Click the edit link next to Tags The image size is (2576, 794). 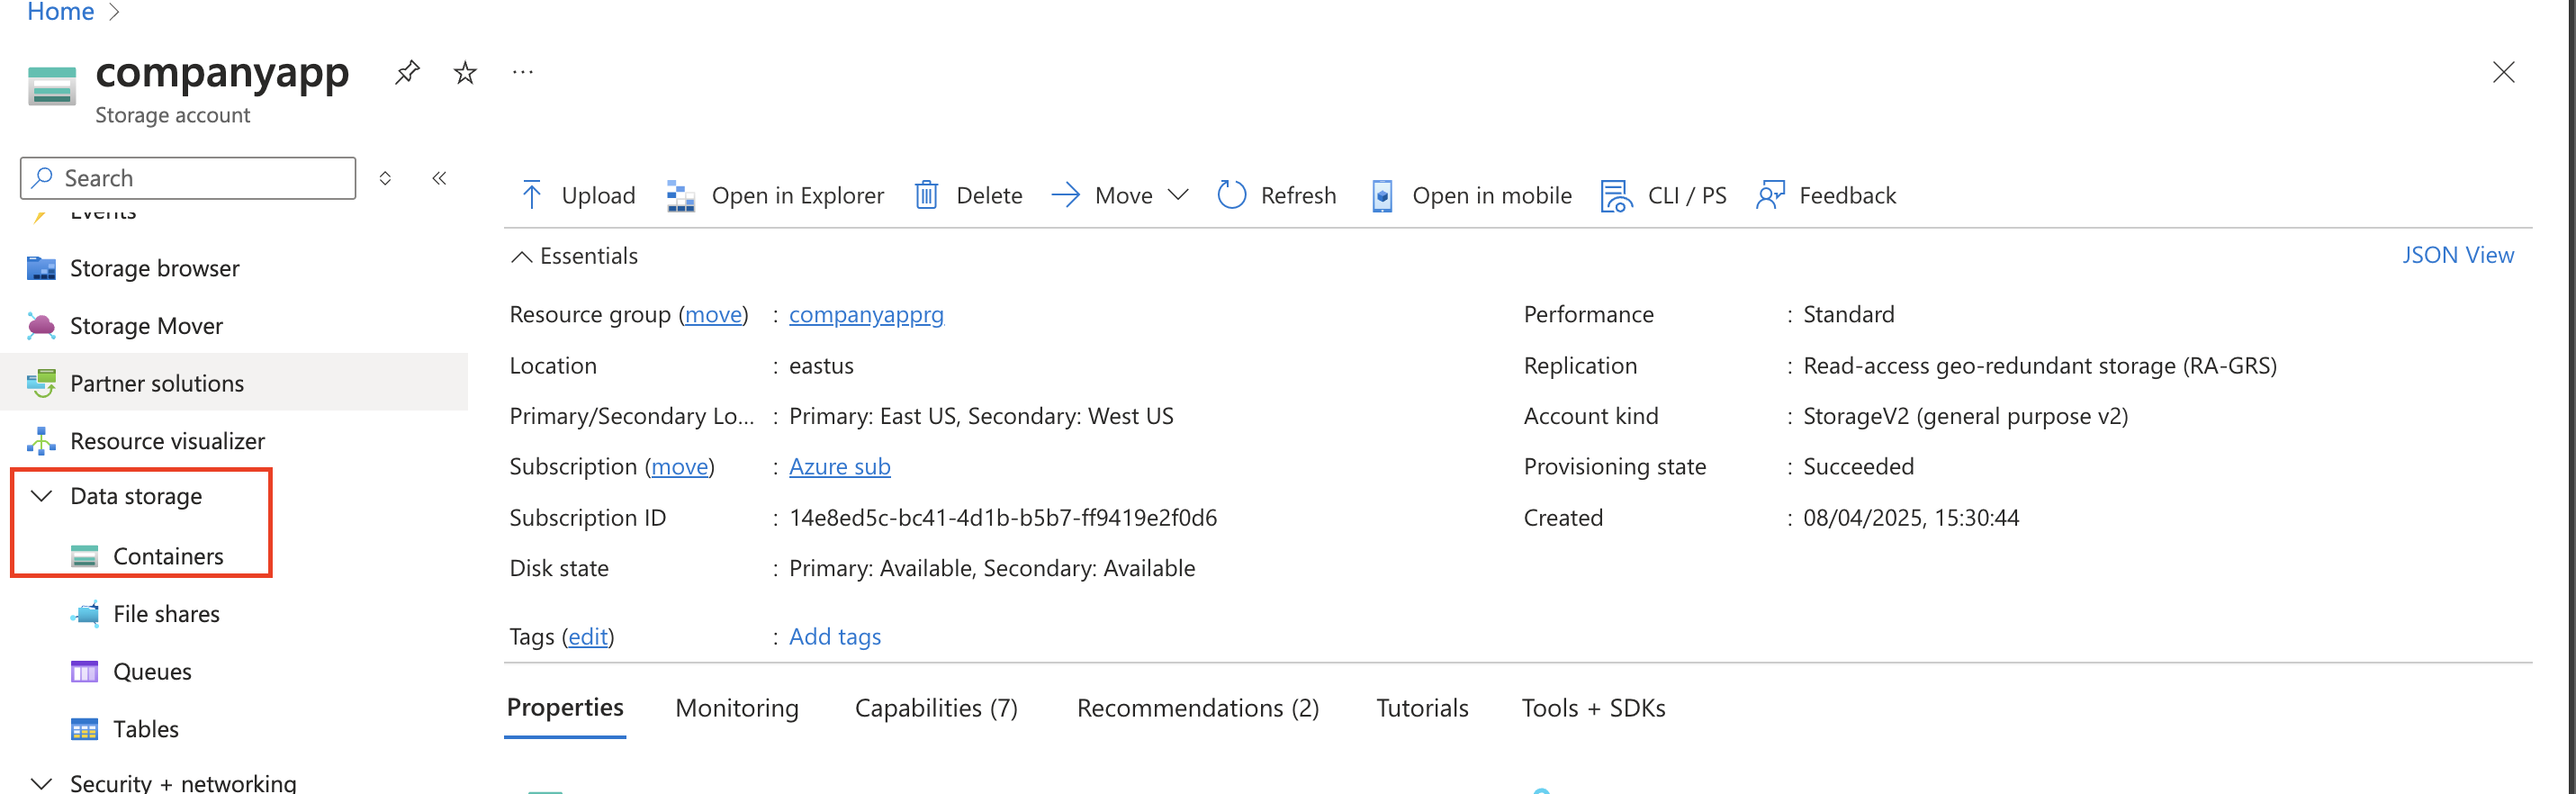pos(588,637)
